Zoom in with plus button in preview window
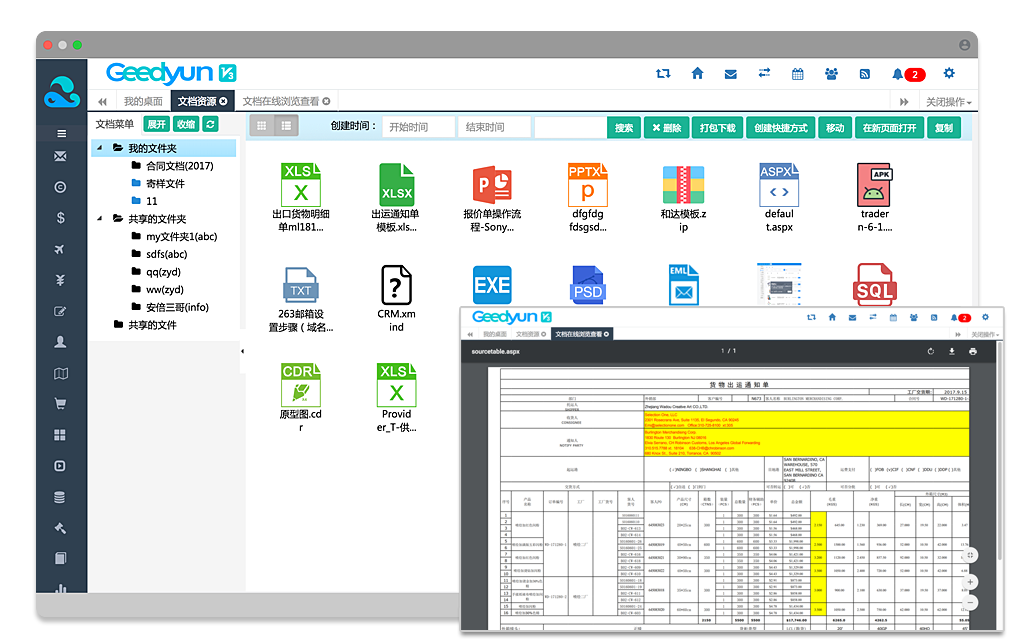Screen dimensions: 1014x640 point(970,582)
